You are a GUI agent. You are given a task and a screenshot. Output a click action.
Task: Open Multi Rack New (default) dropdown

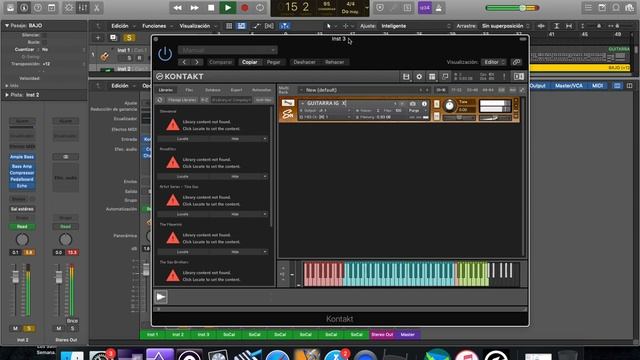coord(363,90)
